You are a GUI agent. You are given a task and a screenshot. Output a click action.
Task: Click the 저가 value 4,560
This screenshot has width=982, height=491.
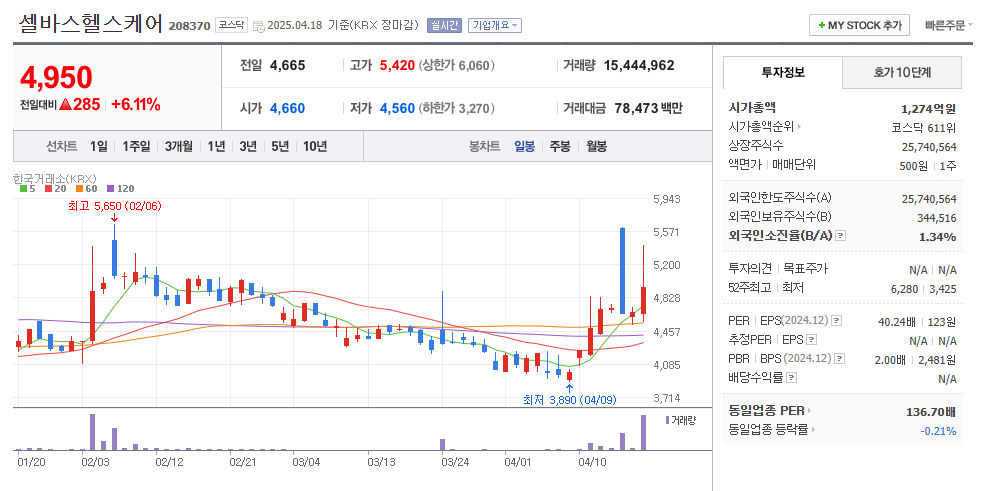click(397, 108)
